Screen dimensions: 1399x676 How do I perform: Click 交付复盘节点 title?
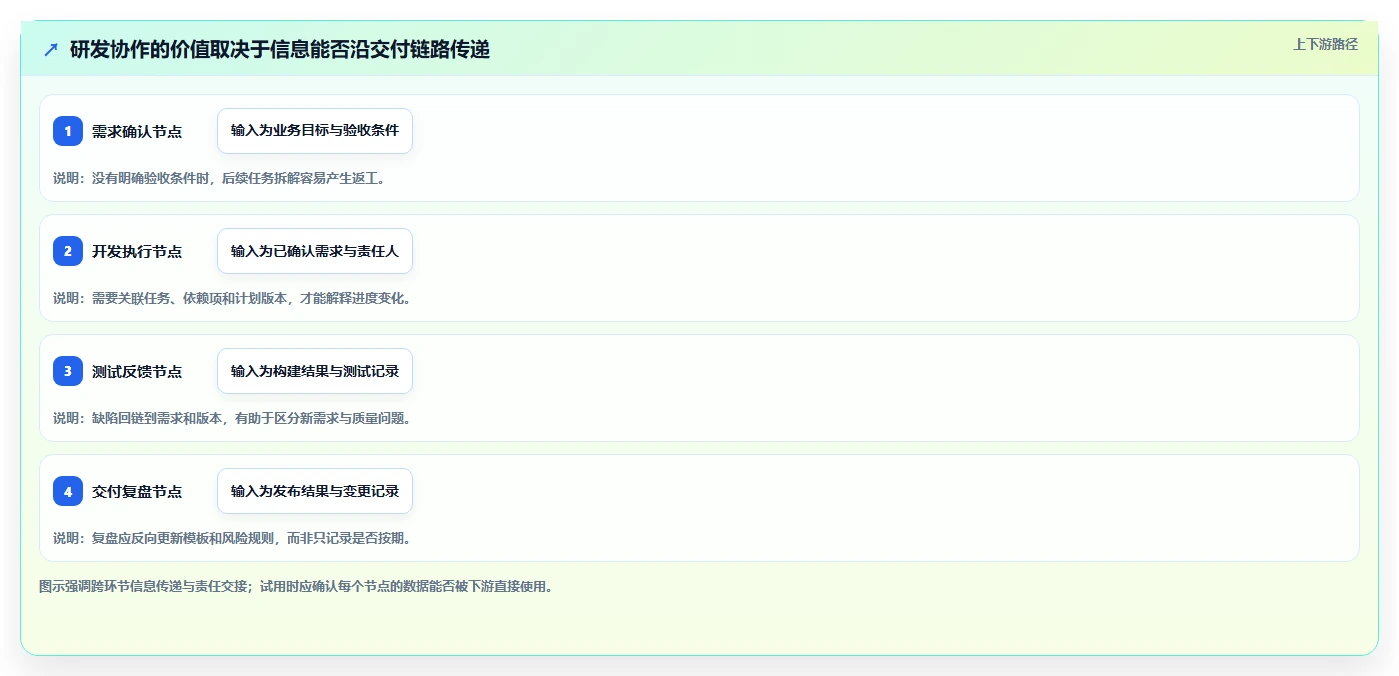click(137, 491)
